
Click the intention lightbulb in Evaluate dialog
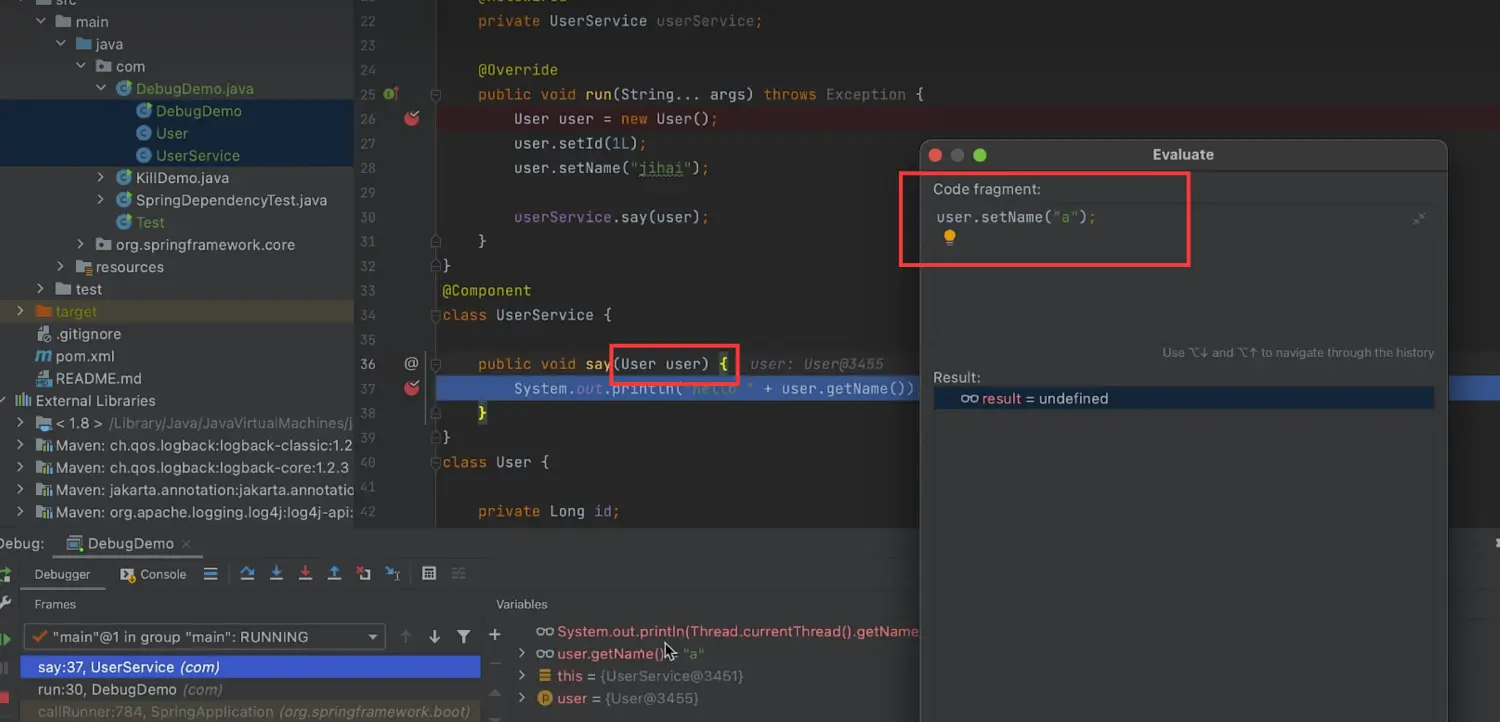[x=949, y=238]
